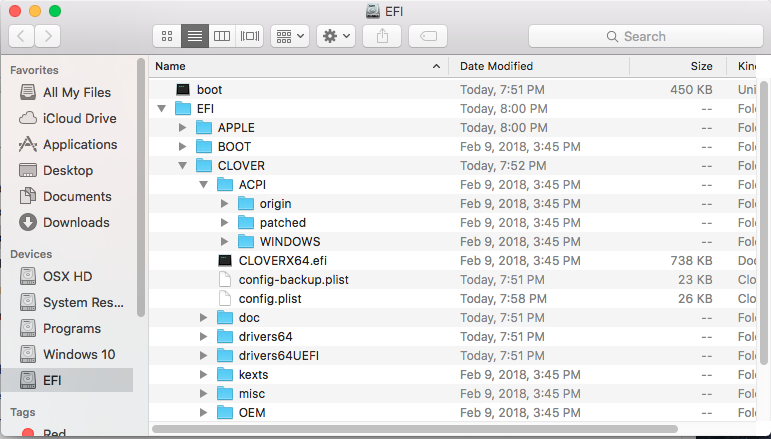
Task: Expand the misc folder
Action: [204, 394]
